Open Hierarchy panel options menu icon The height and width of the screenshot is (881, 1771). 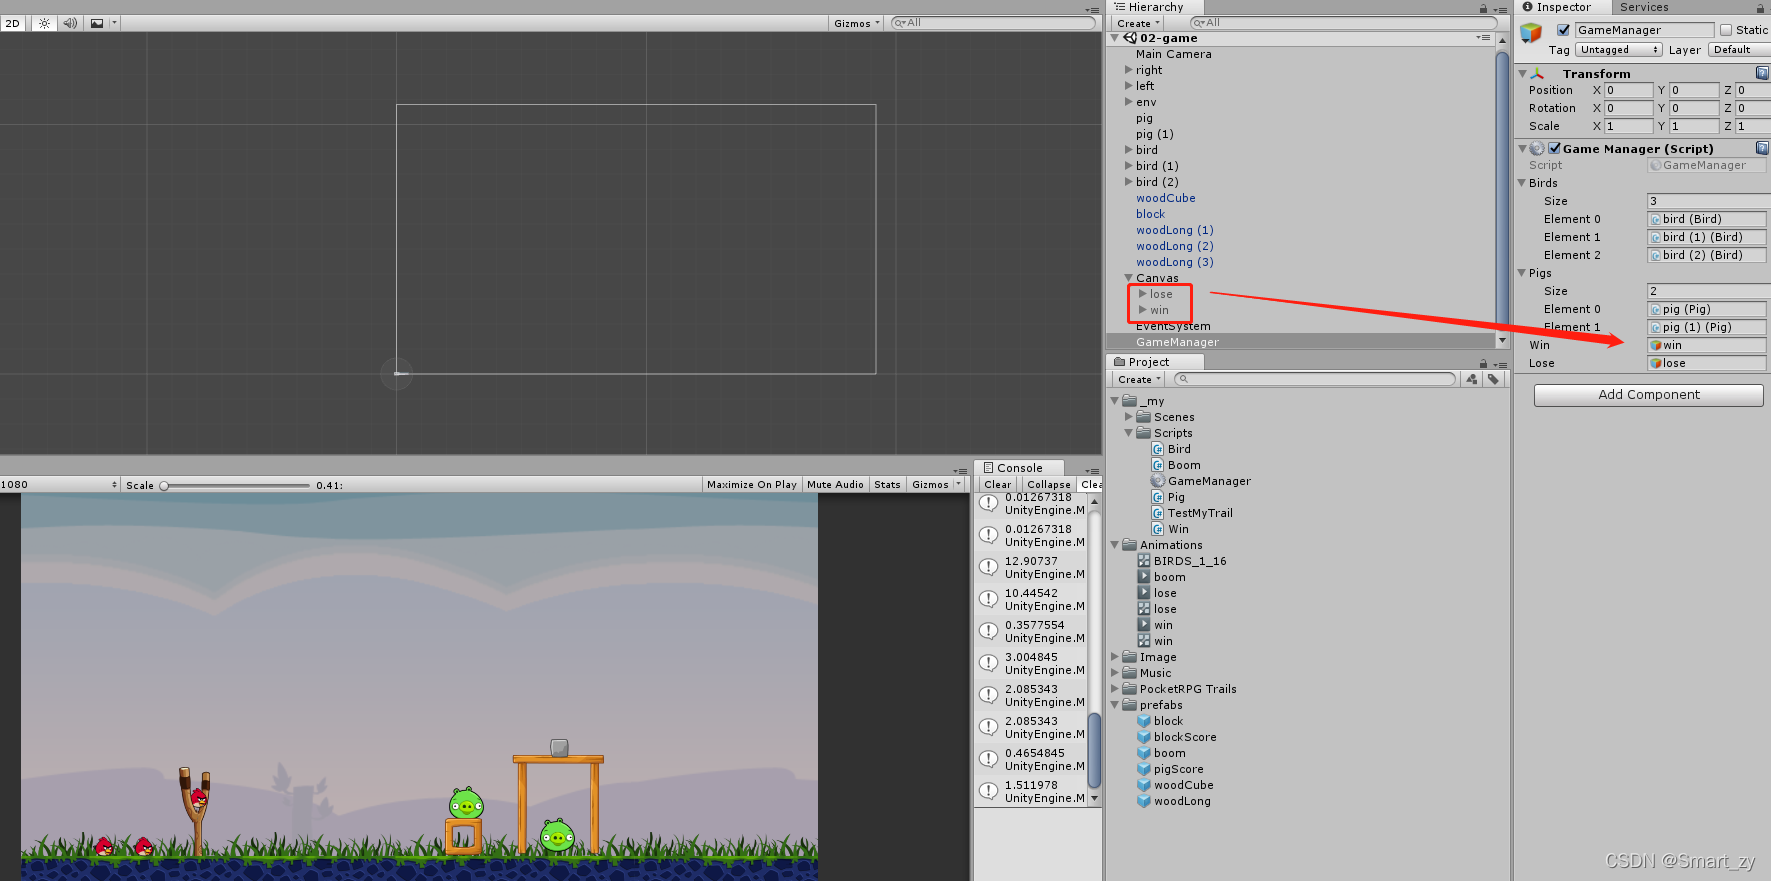(x=1500, y=9)
